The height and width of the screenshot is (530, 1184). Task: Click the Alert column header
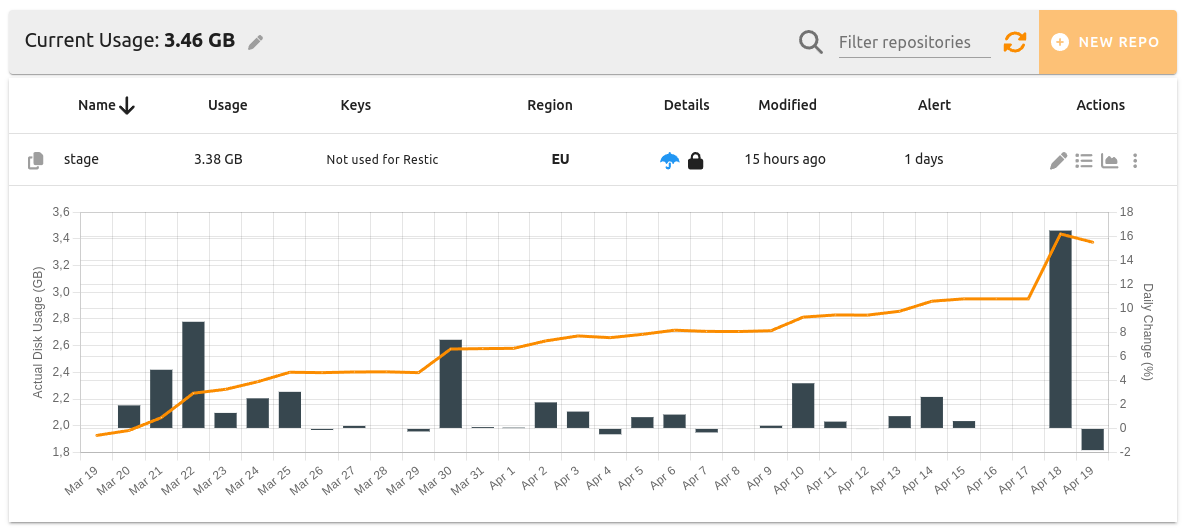pos(934,106)
